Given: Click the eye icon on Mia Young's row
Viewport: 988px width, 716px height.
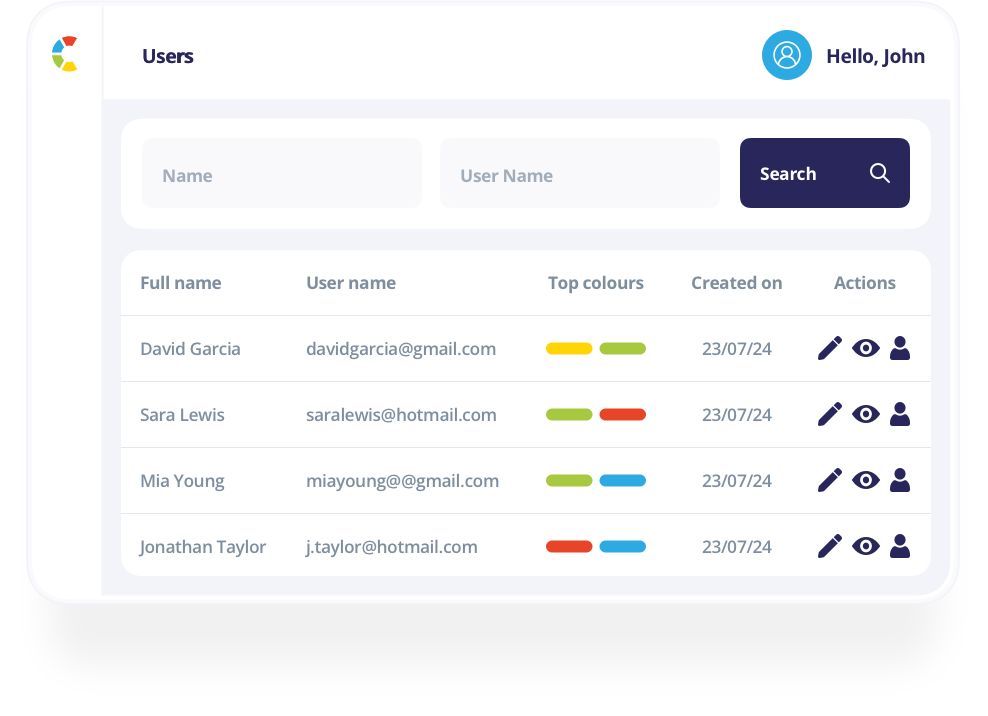Looking at the screenshot, I should click(864, 480).
